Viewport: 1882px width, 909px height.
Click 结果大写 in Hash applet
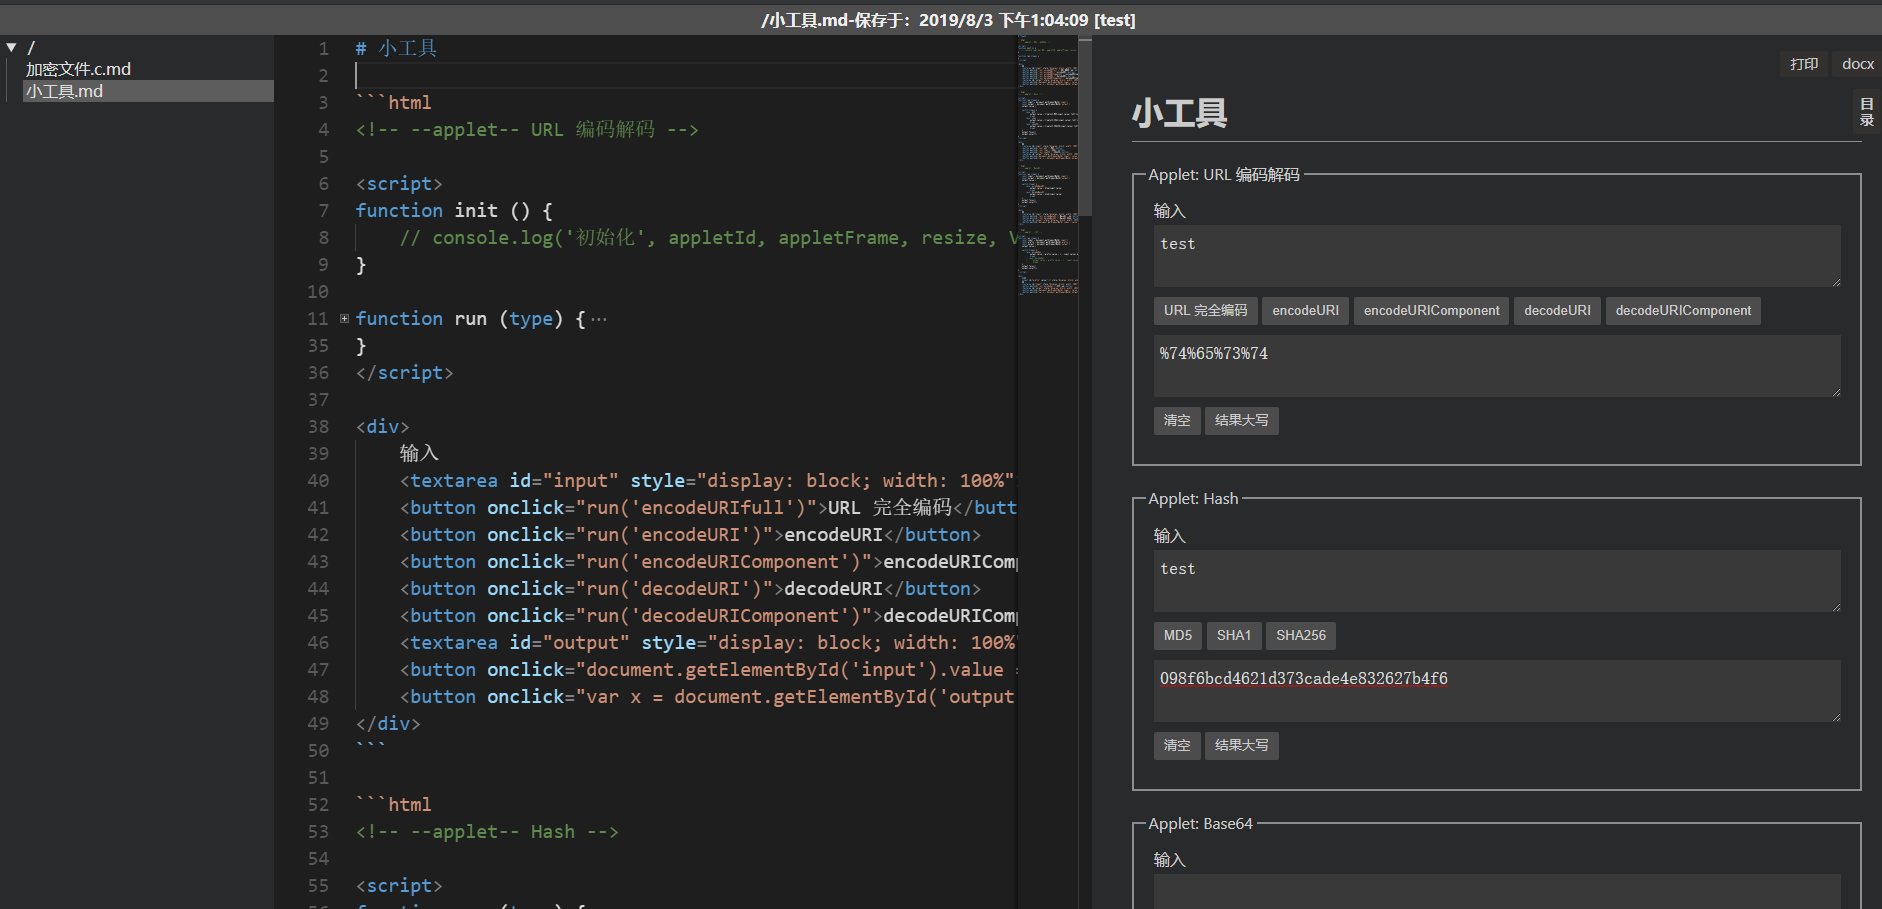click(1241, 746)
